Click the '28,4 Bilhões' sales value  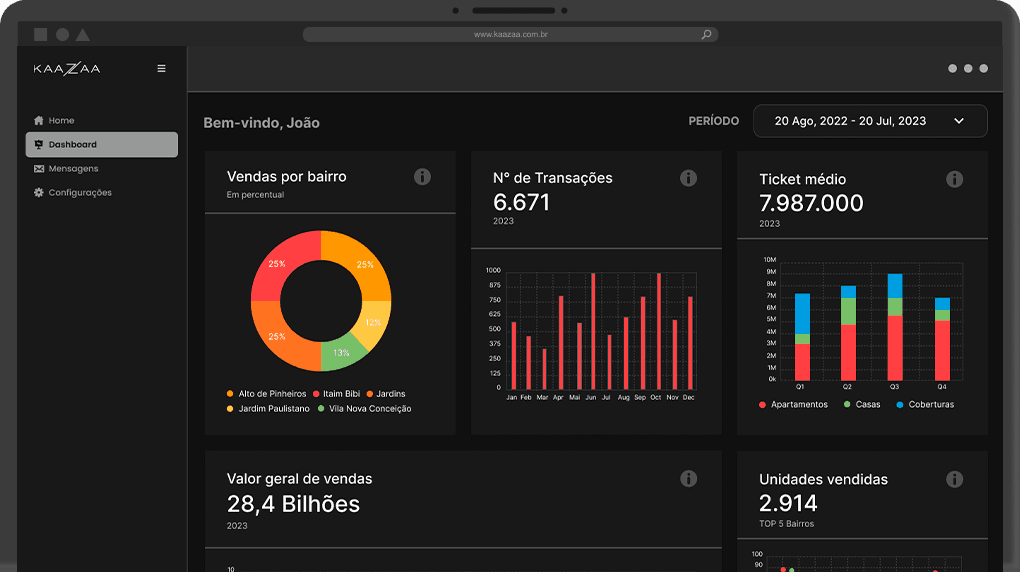(293, 504)
